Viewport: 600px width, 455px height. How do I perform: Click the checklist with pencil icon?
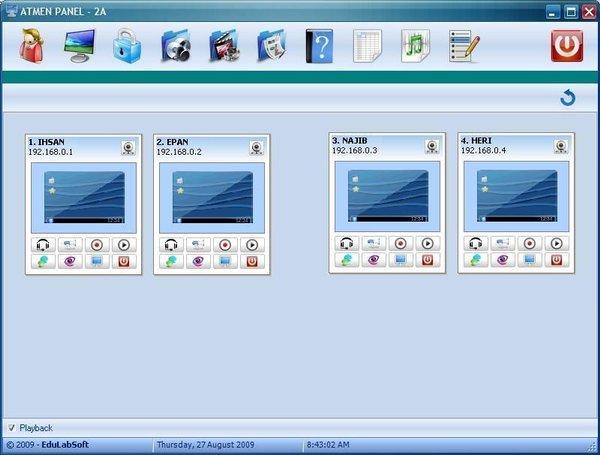[x=464, y=46]
